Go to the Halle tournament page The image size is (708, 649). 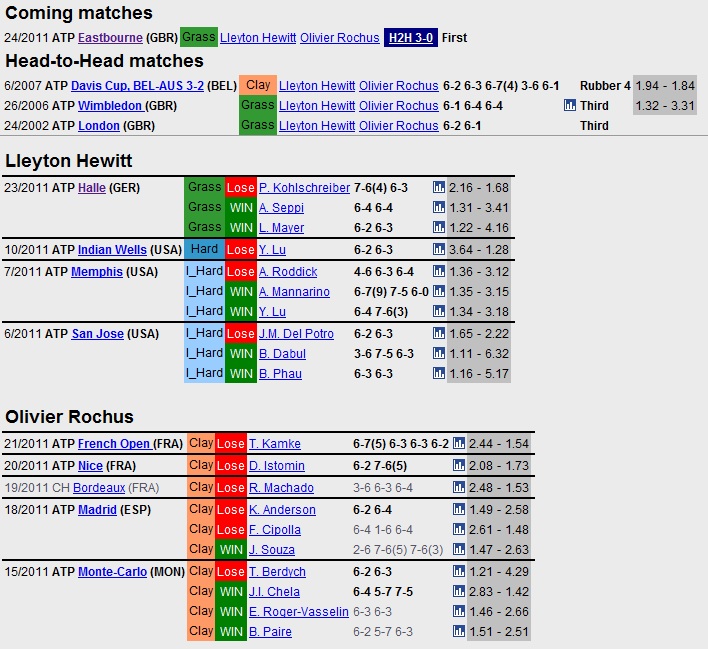pyautogui.click(x=92, y=188)
